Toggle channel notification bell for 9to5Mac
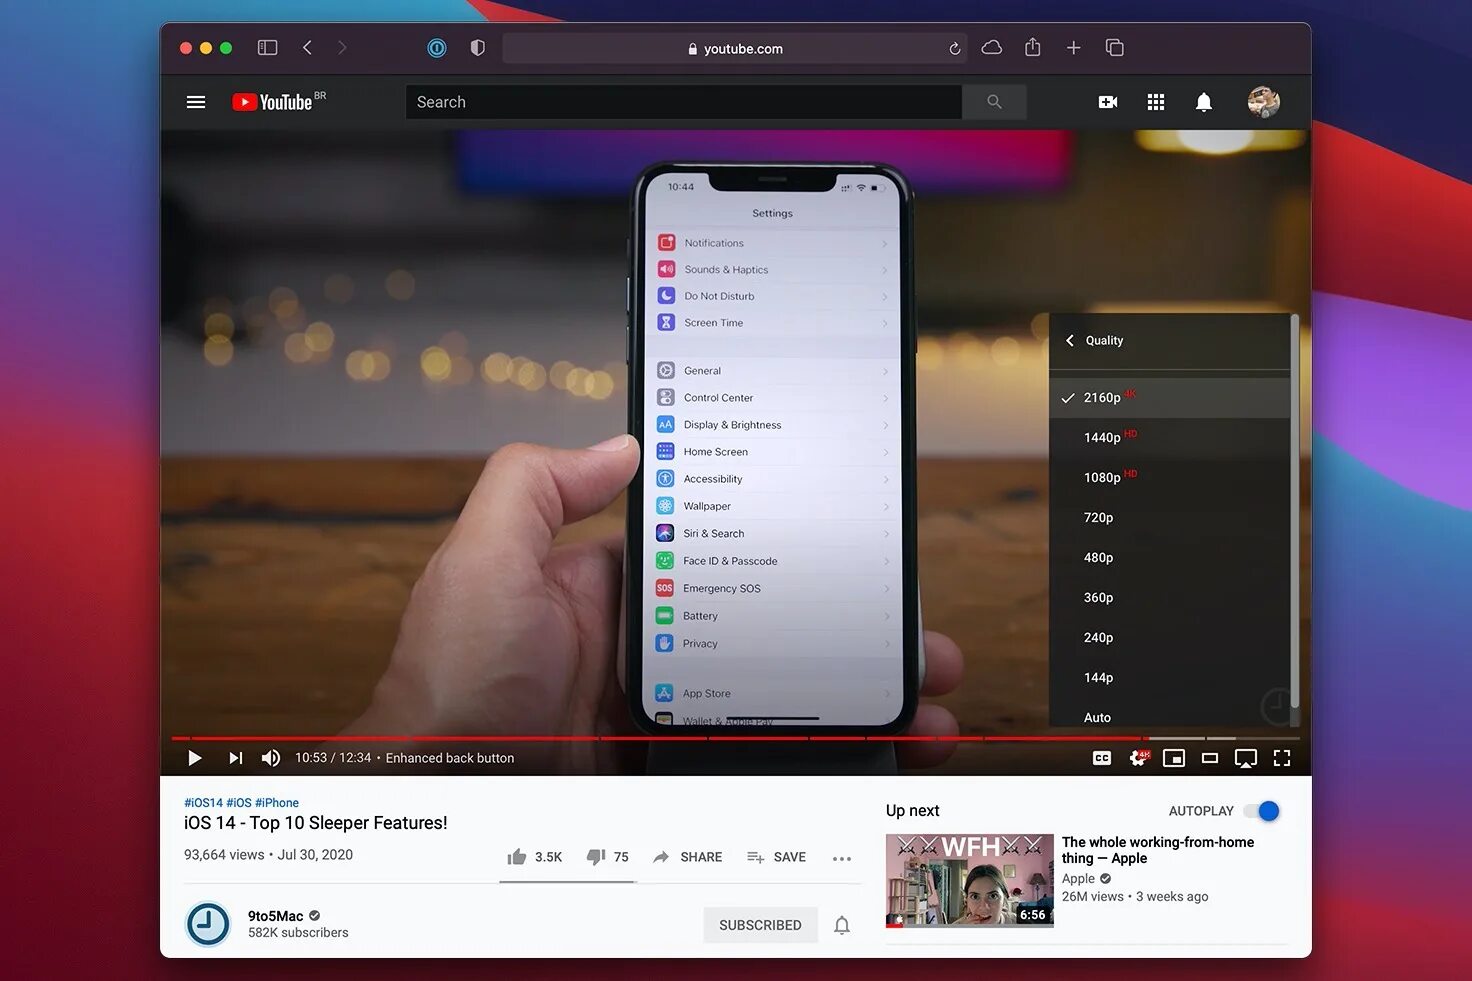1472x981 pixels. (842, 925)
